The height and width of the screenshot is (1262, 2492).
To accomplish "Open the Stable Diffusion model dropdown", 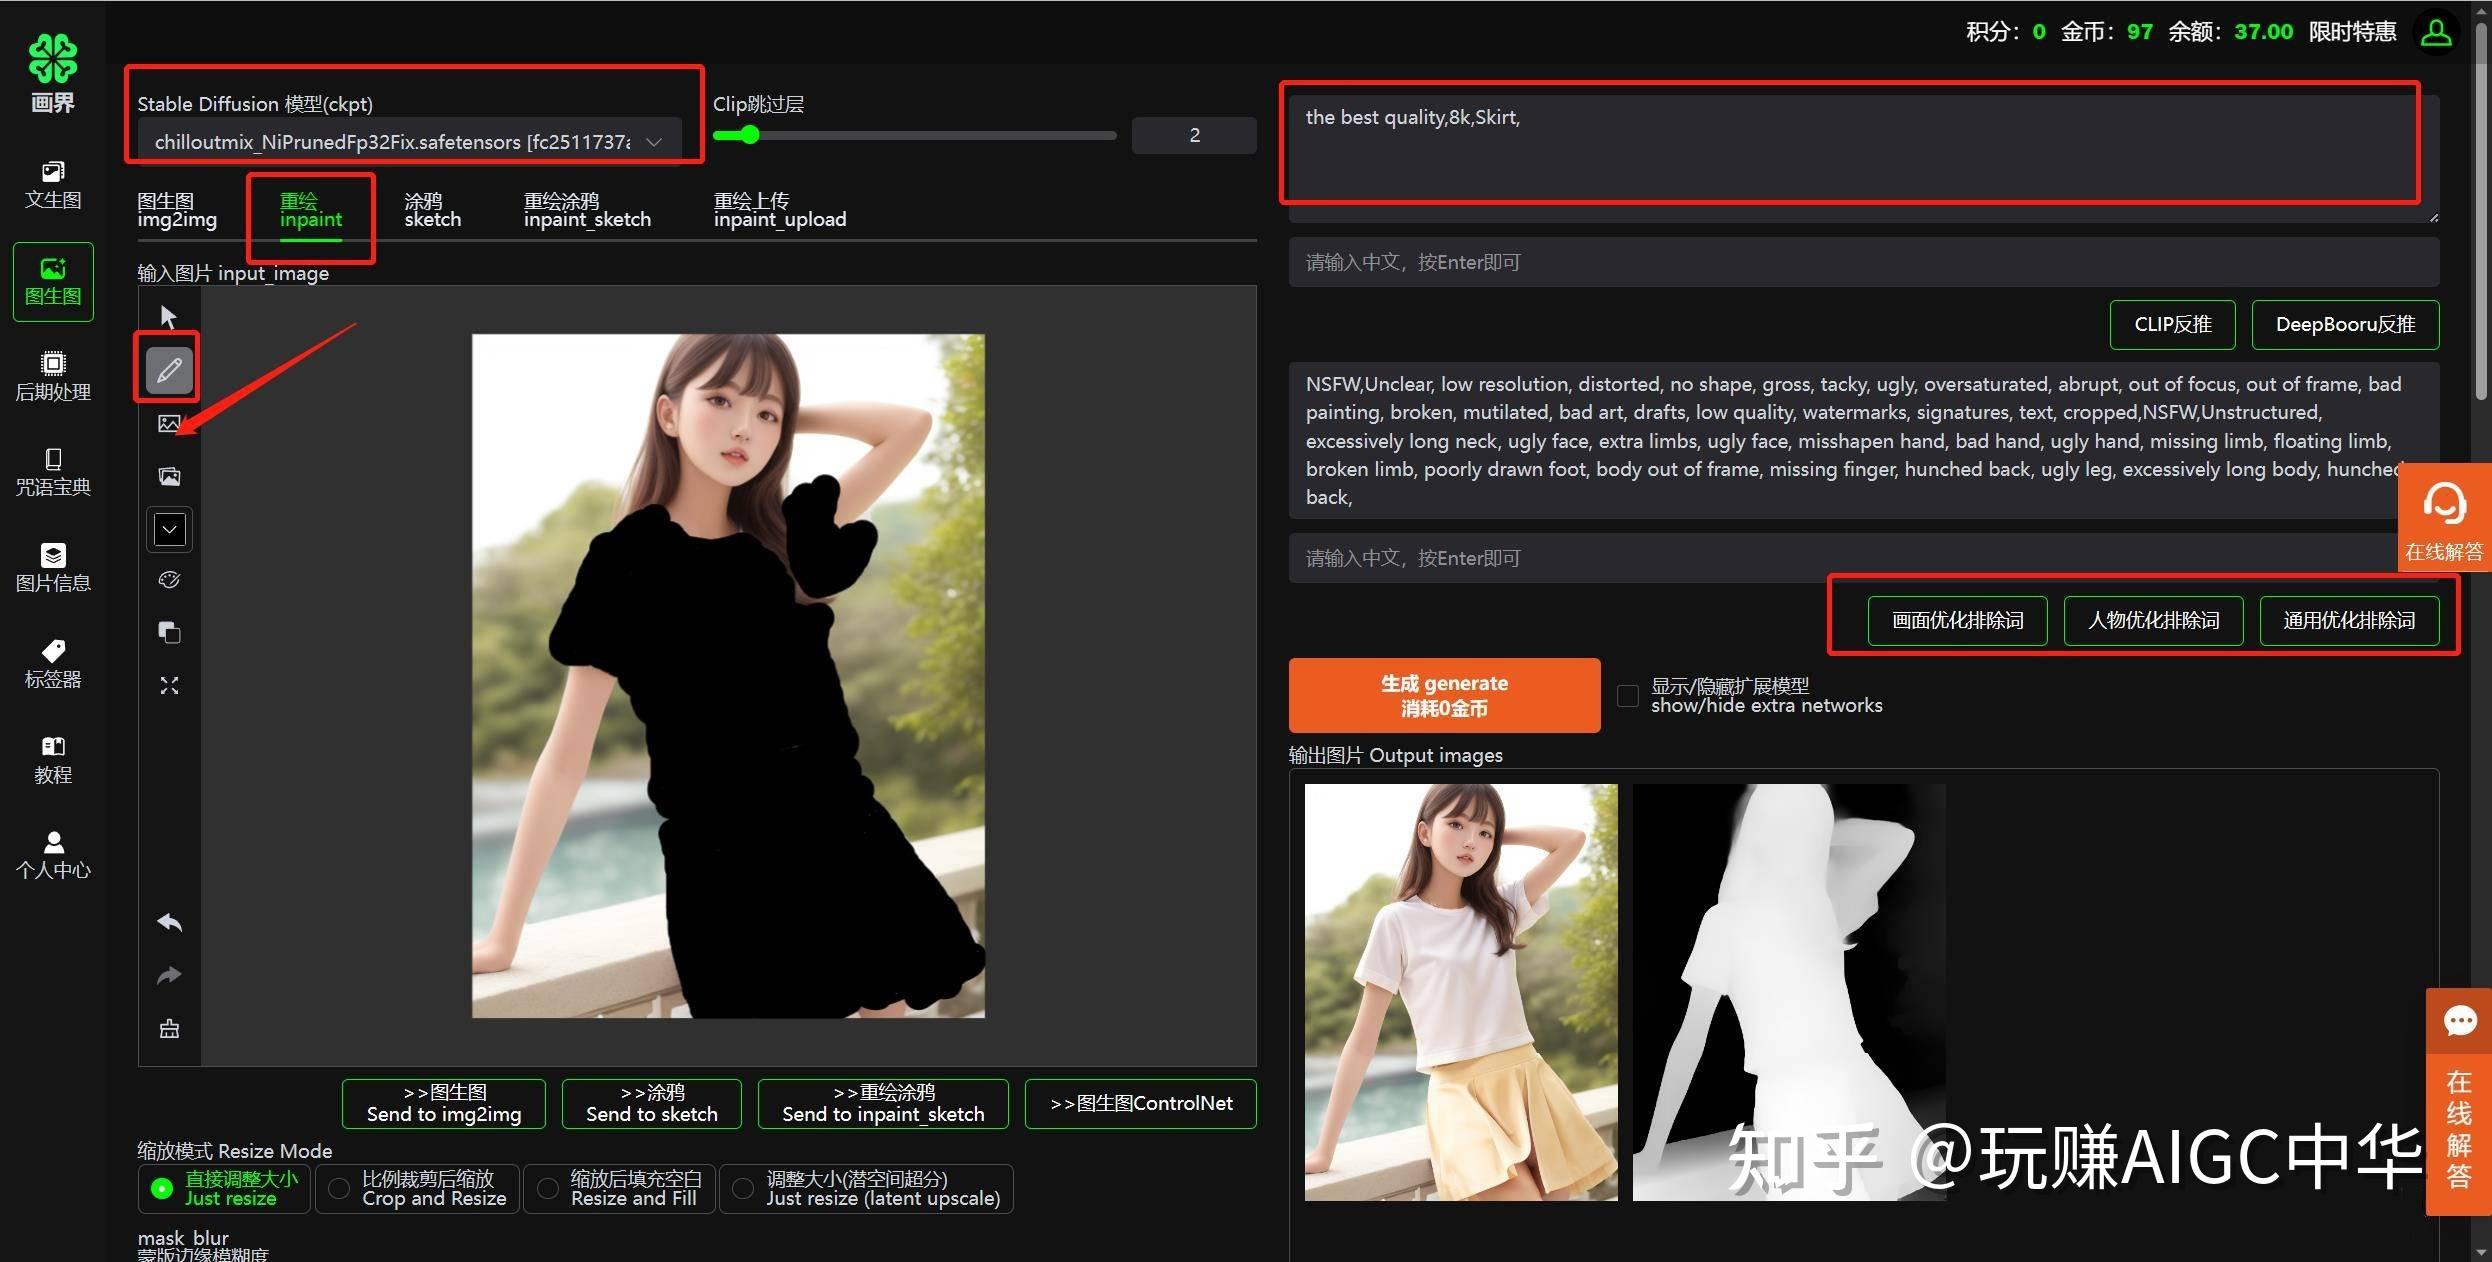I will point(652,141).
